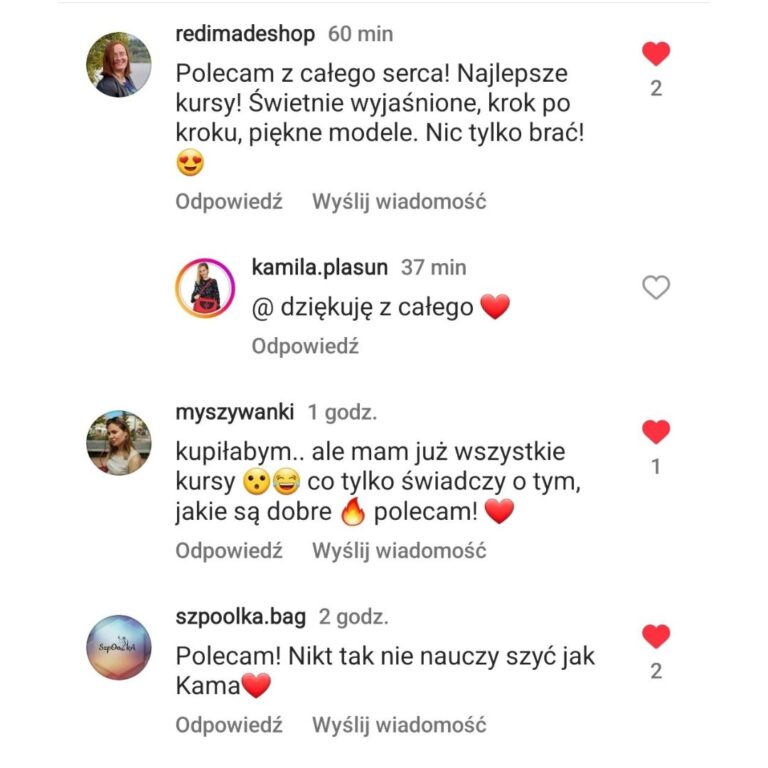View like count 2 on redimadeshop comment
The image size is (768, 768).
click(x=656, y=89)
